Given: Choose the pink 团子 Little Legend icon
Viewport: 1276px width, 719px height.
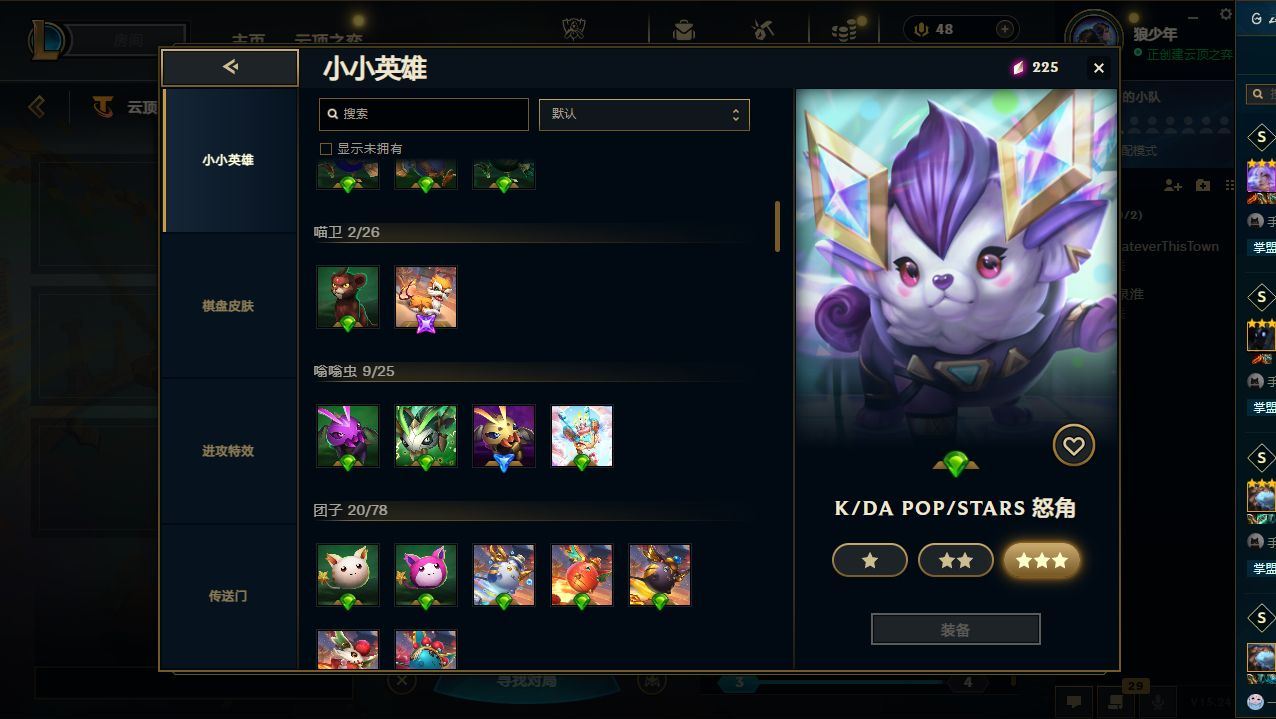Looking at the screenshot, I should 426,575.
